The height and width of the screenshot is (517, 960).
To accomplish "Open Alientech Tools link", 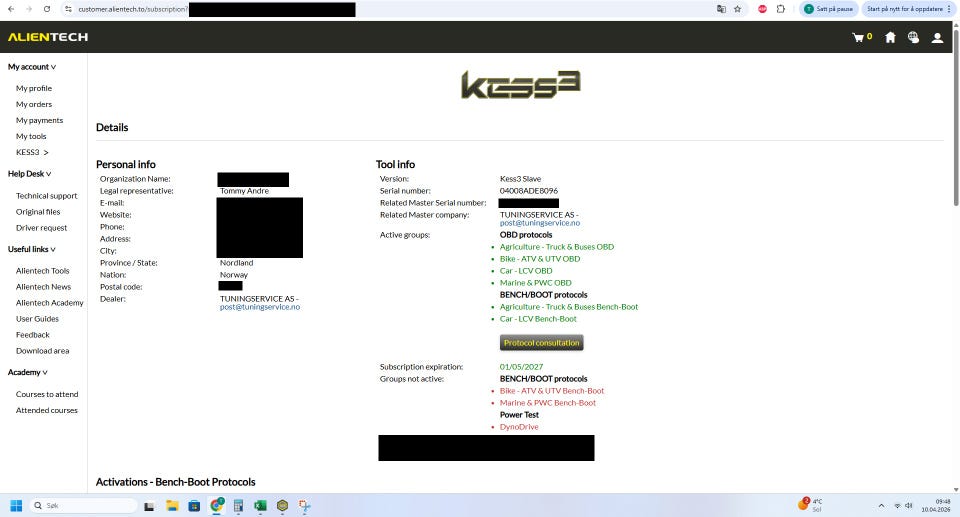I will [42, 271].
